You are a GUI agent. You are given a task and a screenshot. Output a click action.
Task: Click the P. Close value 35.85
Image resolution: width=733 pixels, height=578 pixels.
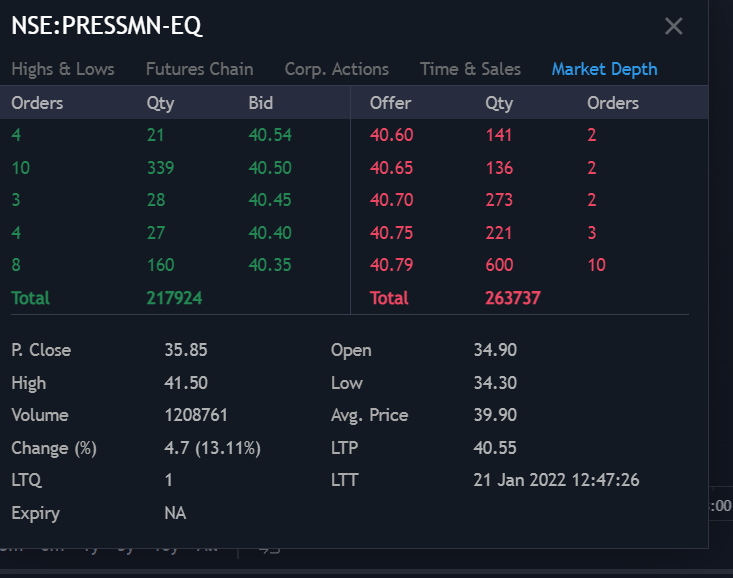point(186,350)
